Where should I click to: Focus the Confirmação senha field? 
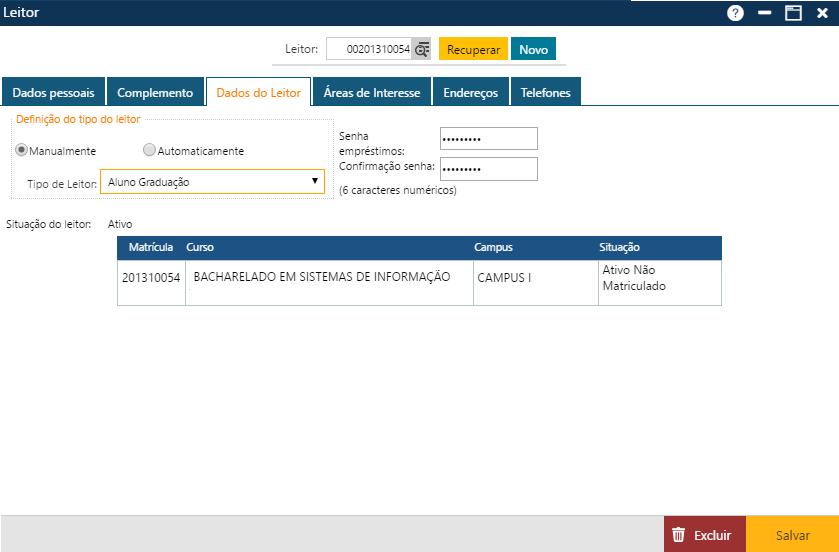click(x=488, y=169)
